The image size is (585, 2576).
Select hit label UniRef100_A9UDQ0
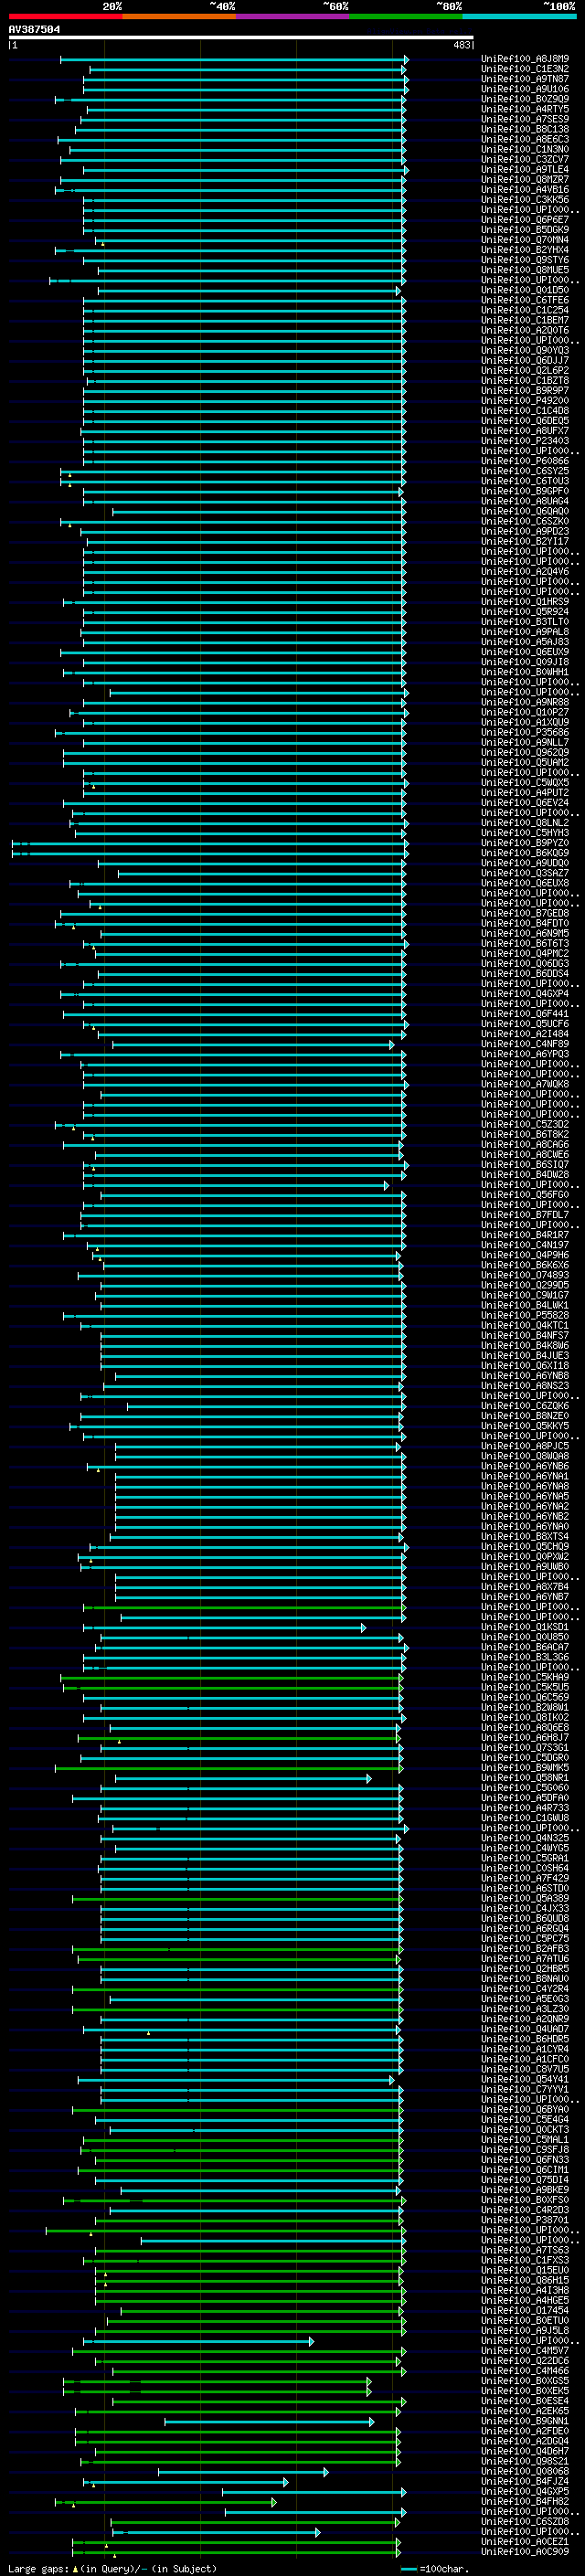tap(525, 863)
